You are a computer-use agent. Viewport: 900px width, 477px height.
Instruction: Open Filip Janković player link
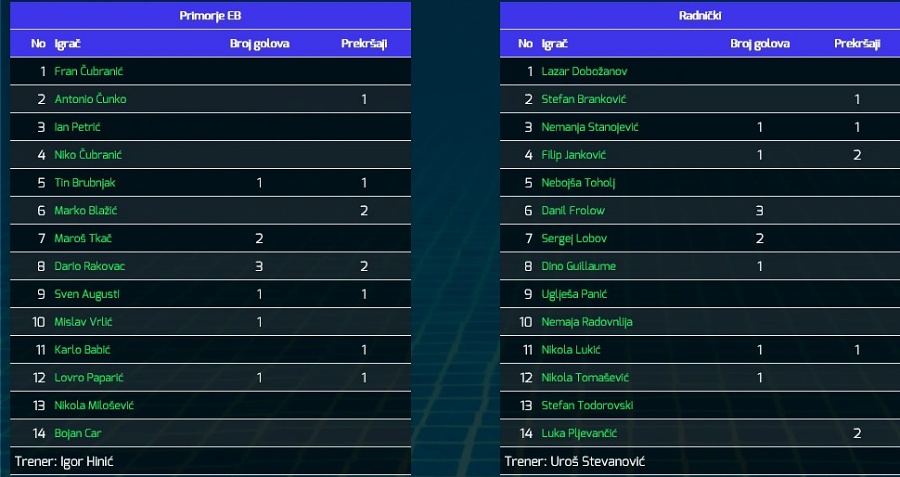[573, 155]
